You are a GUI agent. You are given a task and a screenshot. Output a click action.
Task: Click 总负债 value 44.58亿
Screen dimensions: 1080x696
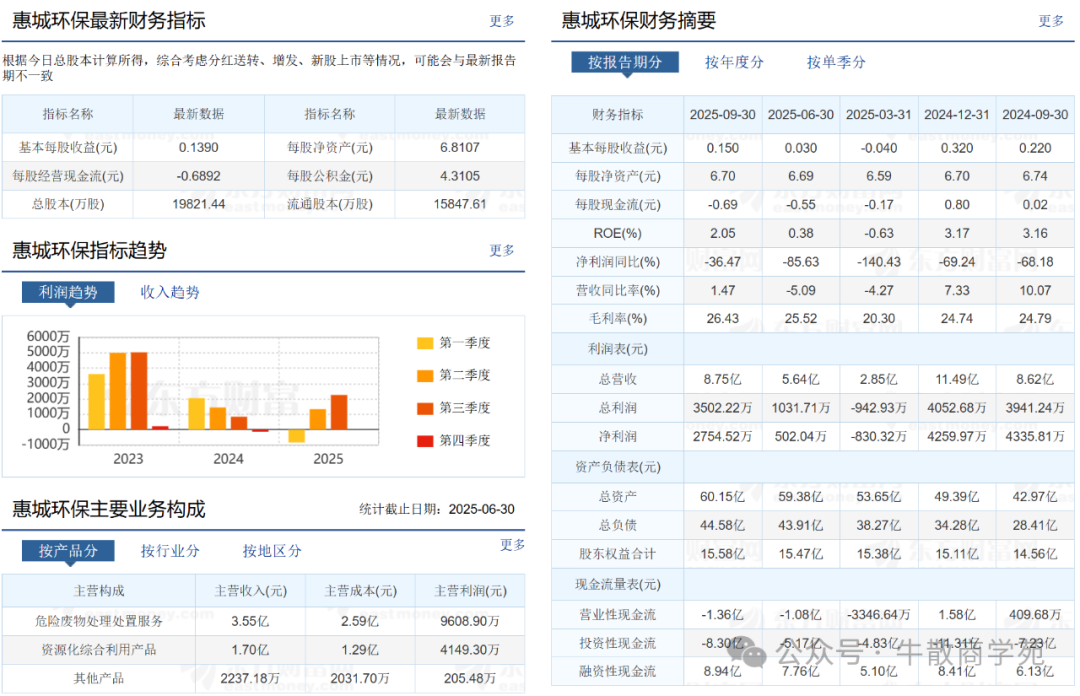[x=723, y=525]
